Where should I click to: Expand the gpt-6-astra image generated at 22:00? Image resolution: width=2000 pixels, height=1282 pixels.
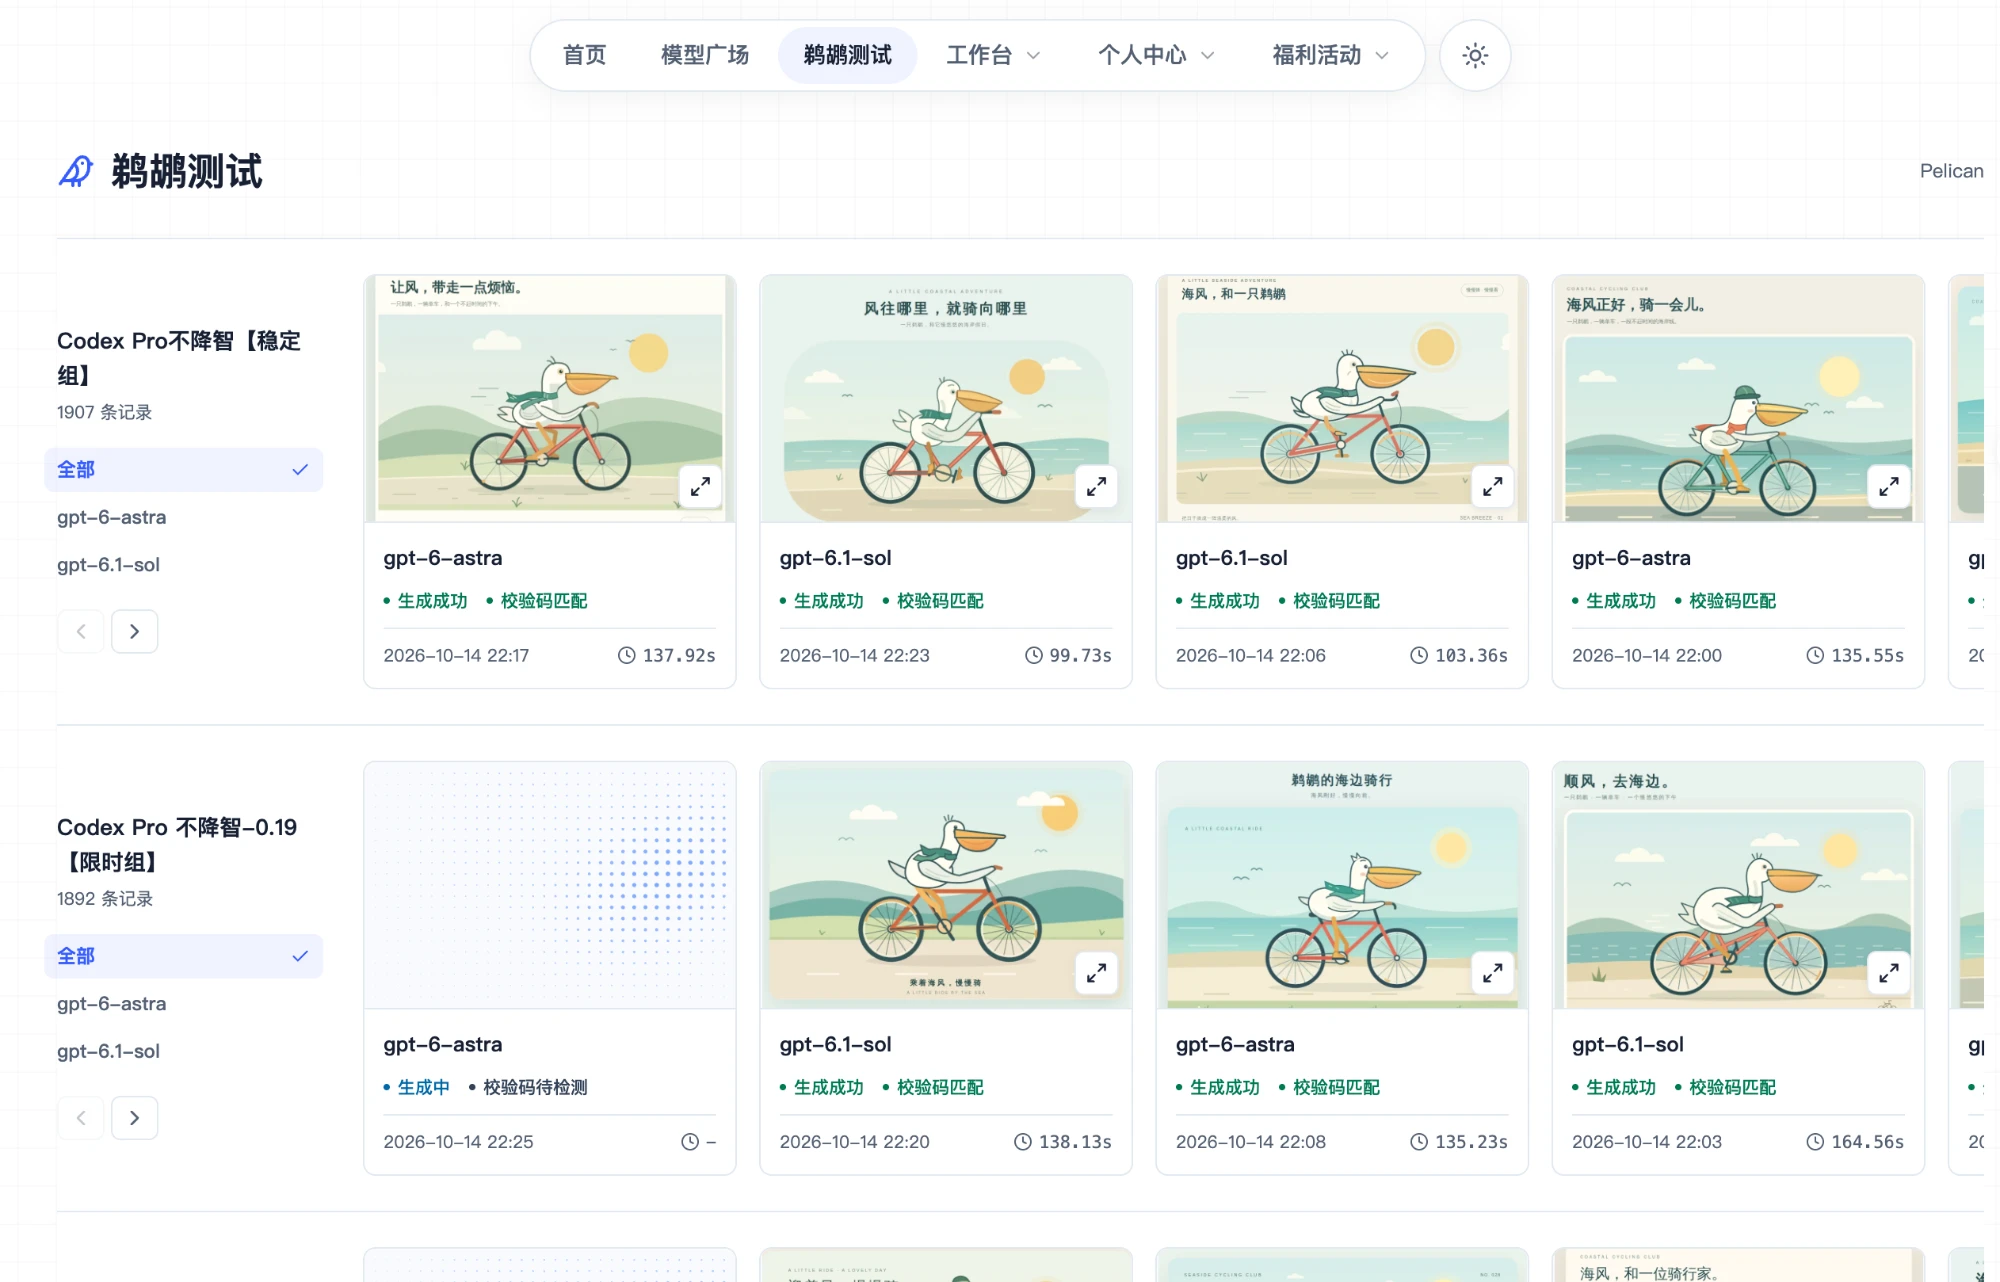point(1889,487)
